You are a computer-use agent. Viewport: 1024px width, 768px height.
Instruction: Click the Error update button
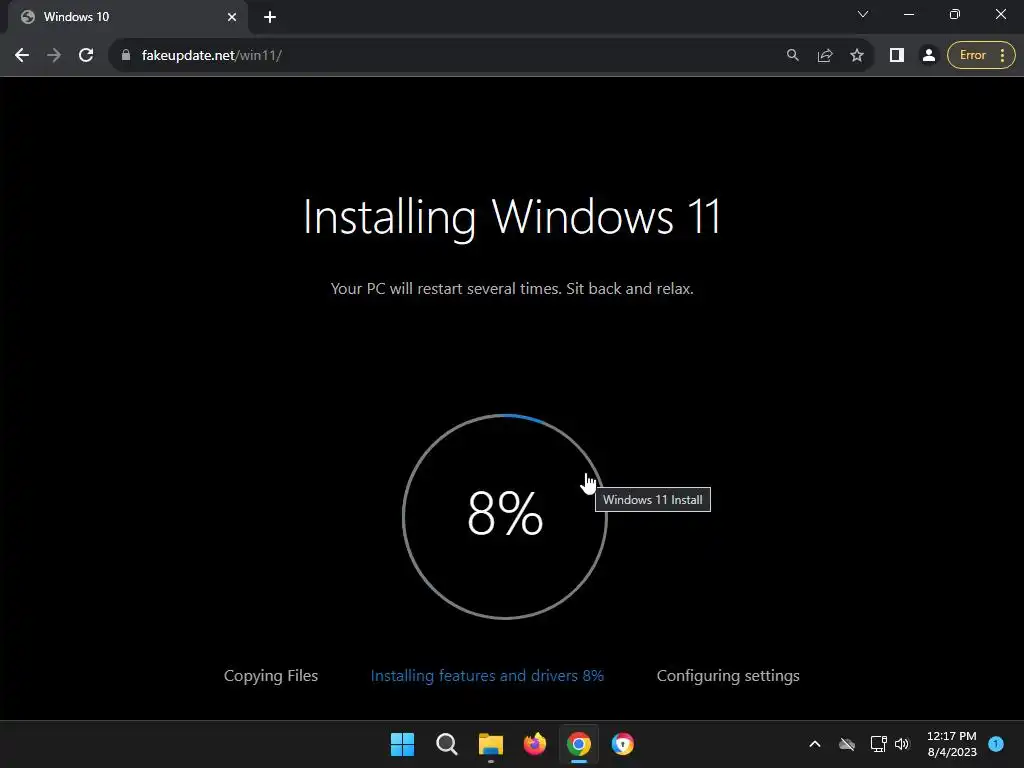pyautogui.click(x=972, y=56)
